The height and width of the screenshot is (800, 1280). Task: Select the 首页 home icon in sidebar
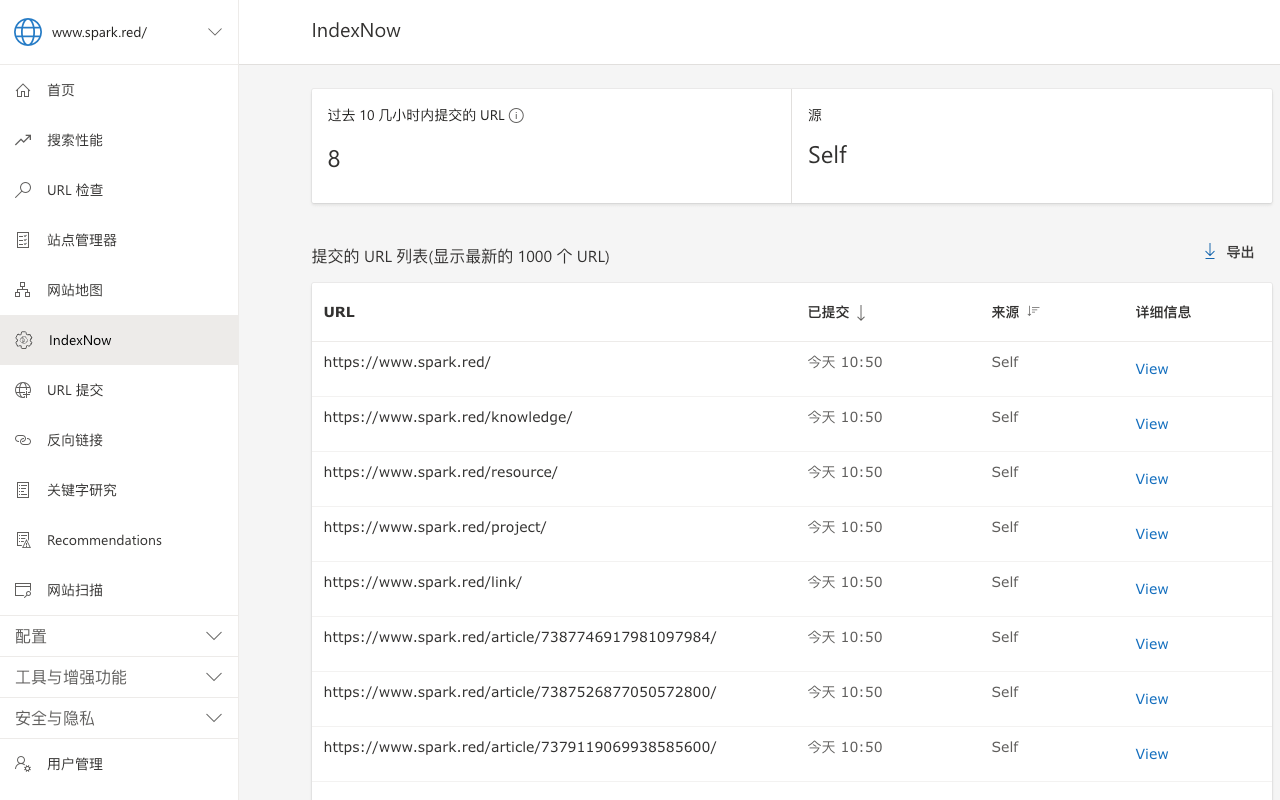pyautogui.click(x=22, y=90)
